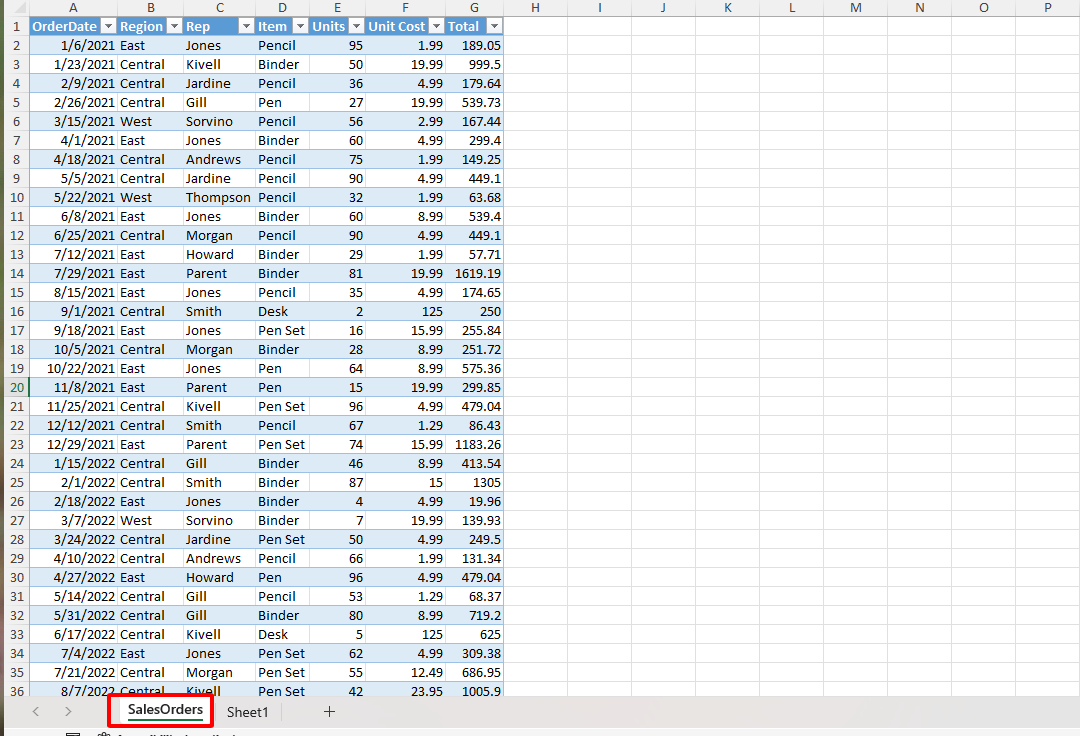The height and width of the screenshot is (736, 1080).
Task: Click the previous sheet navigation arrow
Action: 36,711
